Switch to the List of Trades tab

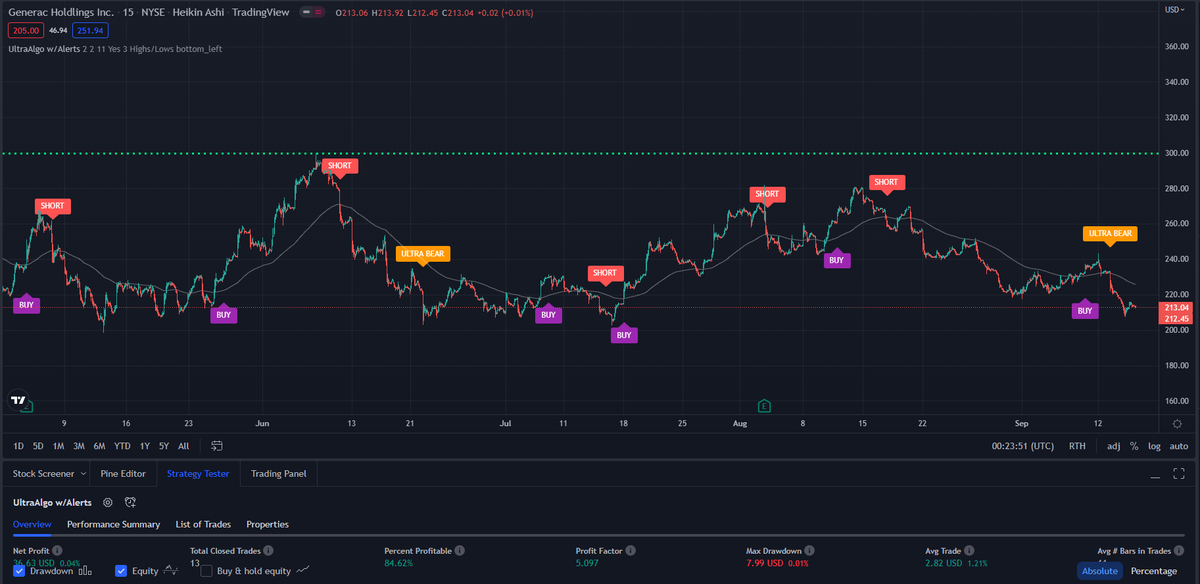(x=203, y=524)
